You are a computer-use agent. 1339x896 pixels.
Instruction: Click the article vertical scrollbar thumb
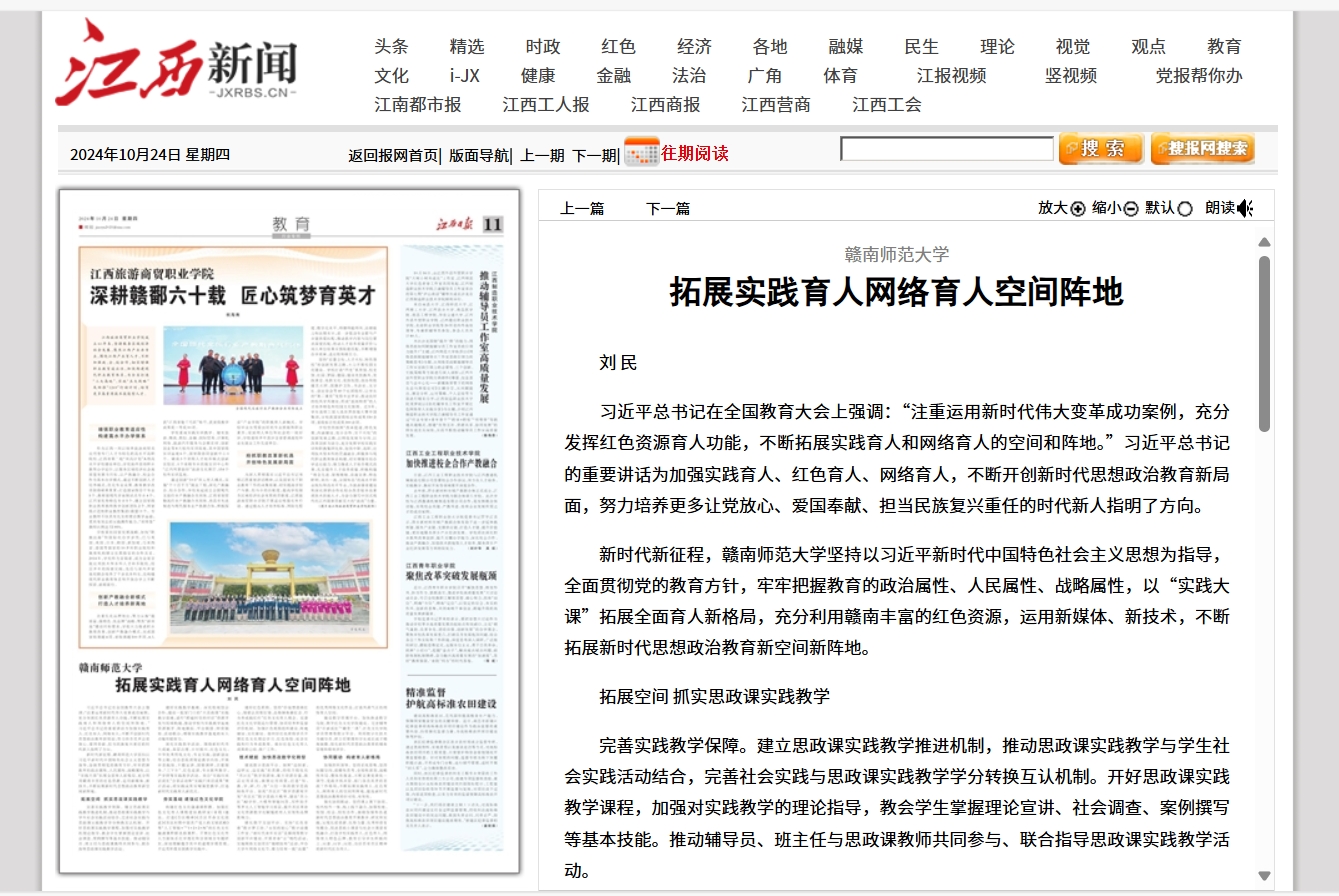pyautogui.click(x=1264, y=343)
